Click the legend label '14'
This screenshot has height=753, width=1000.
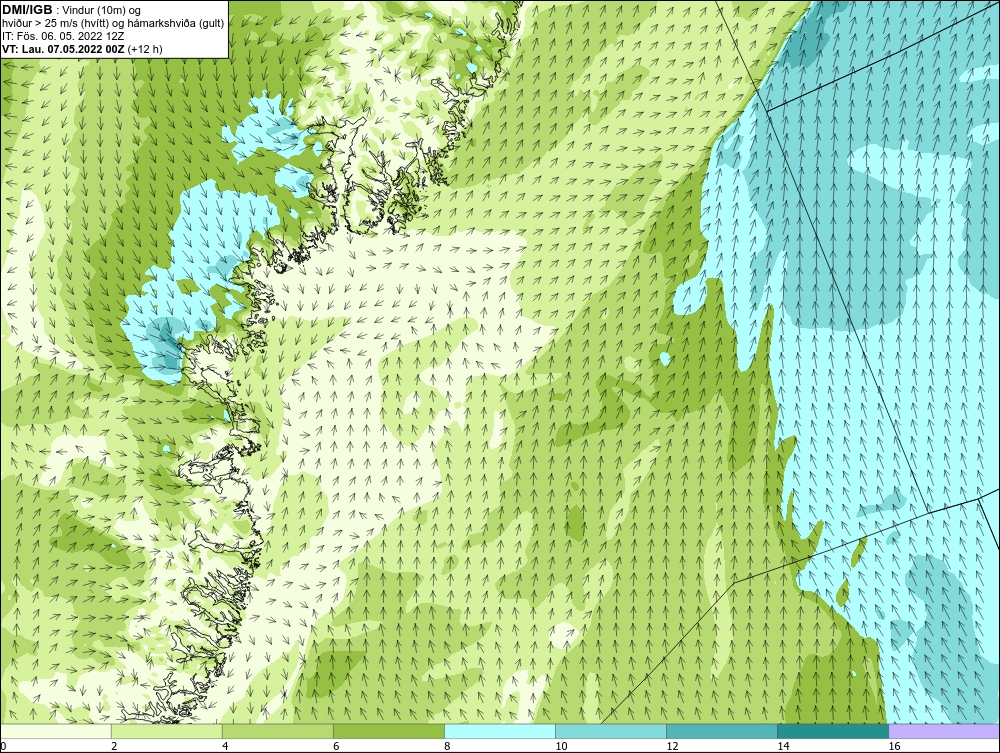783,746
